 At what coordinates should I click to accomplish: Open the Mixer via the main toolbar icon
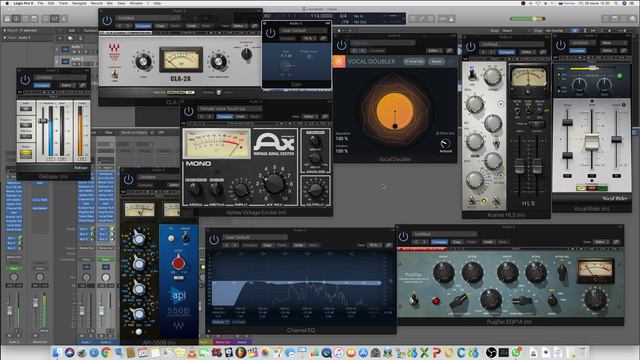[x=55, y=19]
